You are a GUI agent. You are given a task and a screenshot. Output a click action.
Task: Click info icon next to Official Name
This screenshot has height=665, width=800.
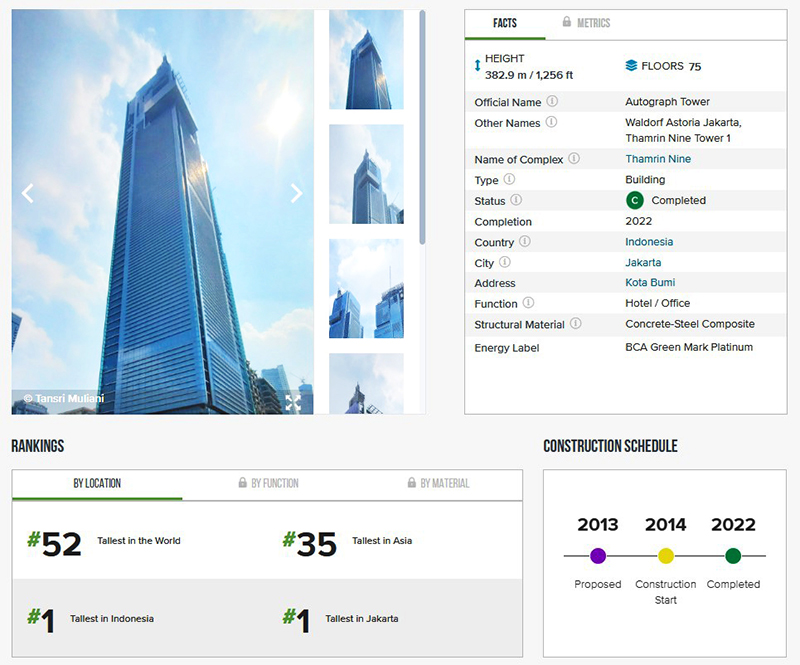coord(552,102)
